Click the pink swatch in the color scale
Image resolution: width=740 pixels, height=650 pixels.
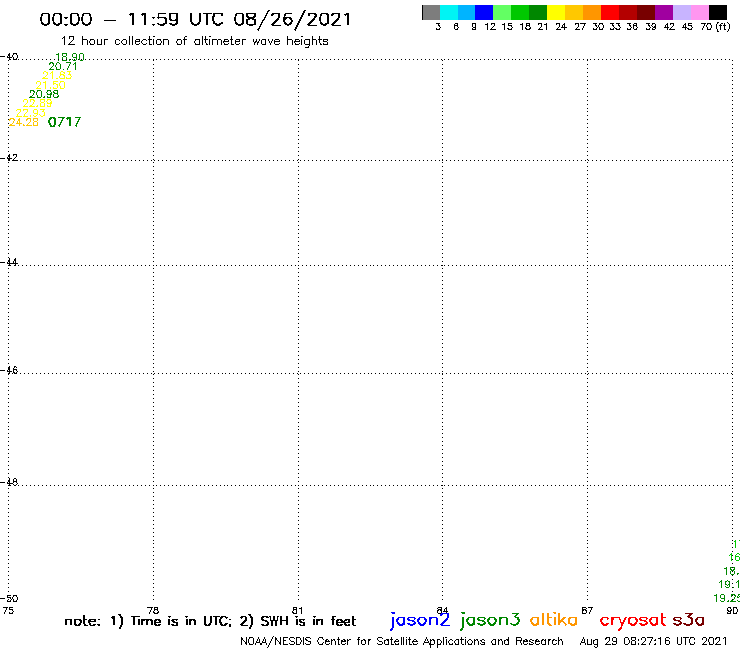(x=700, y=12)
